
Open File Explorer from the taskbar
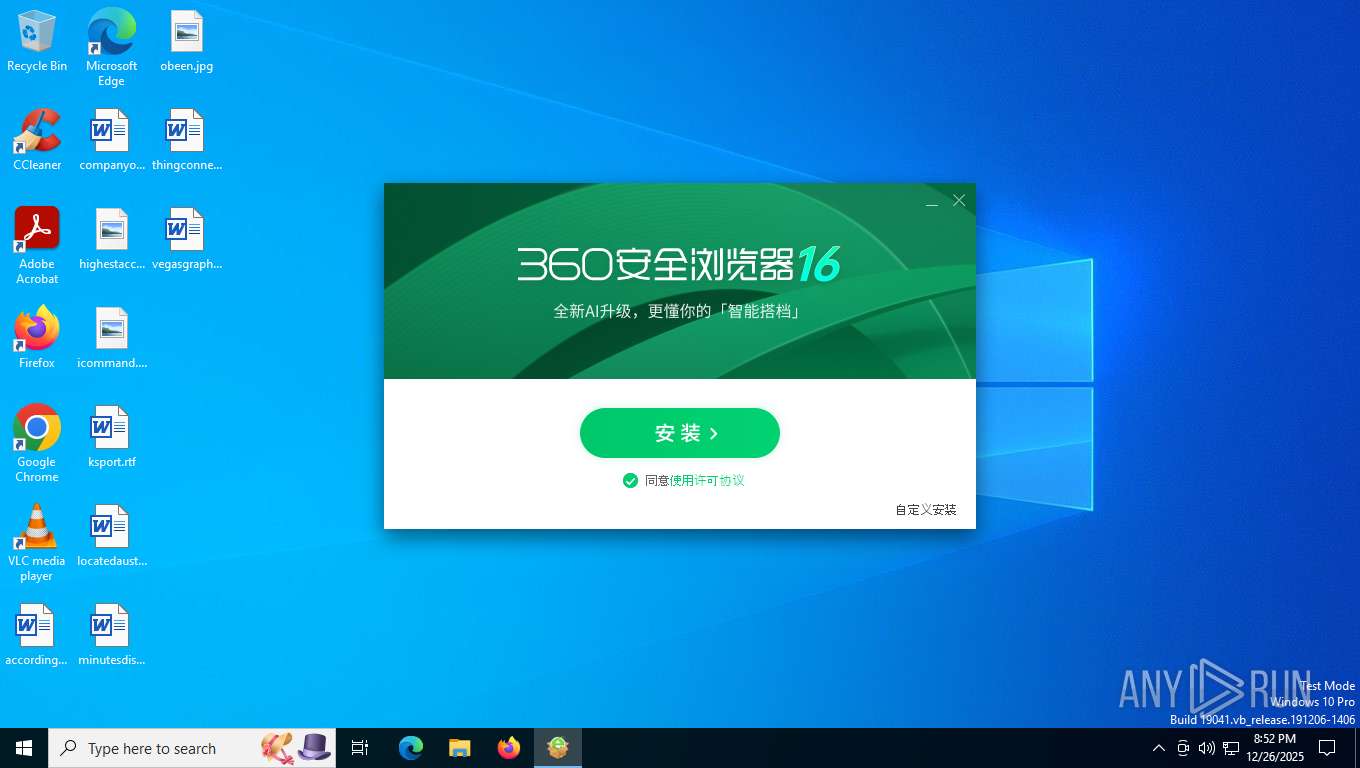coord(459,748)
